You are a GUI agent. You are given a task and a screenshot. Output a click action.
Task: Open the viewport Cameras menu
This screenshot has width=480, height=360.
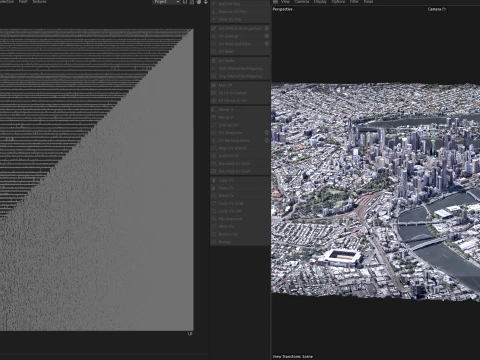tap(302, 2)
